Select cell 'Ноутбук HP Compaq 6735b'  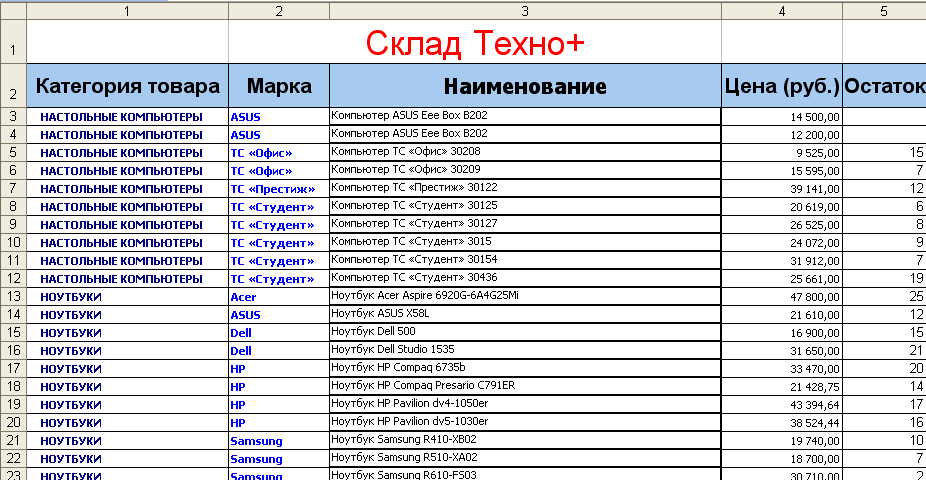(525, 369)
